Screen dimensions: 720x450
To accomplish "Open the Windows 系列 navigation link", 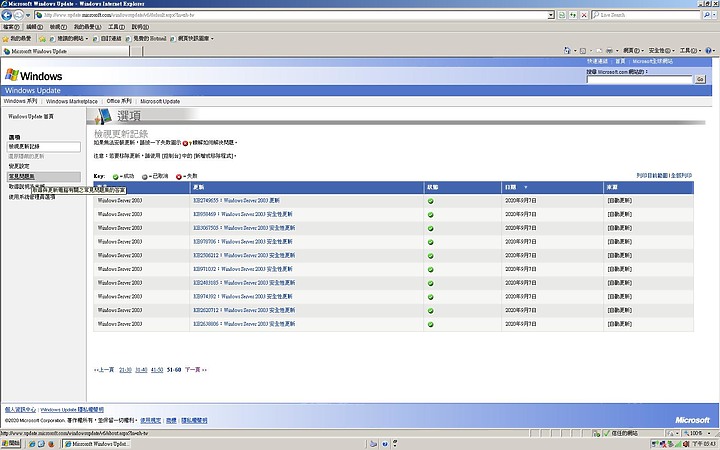I will click(x=20, y=101).
